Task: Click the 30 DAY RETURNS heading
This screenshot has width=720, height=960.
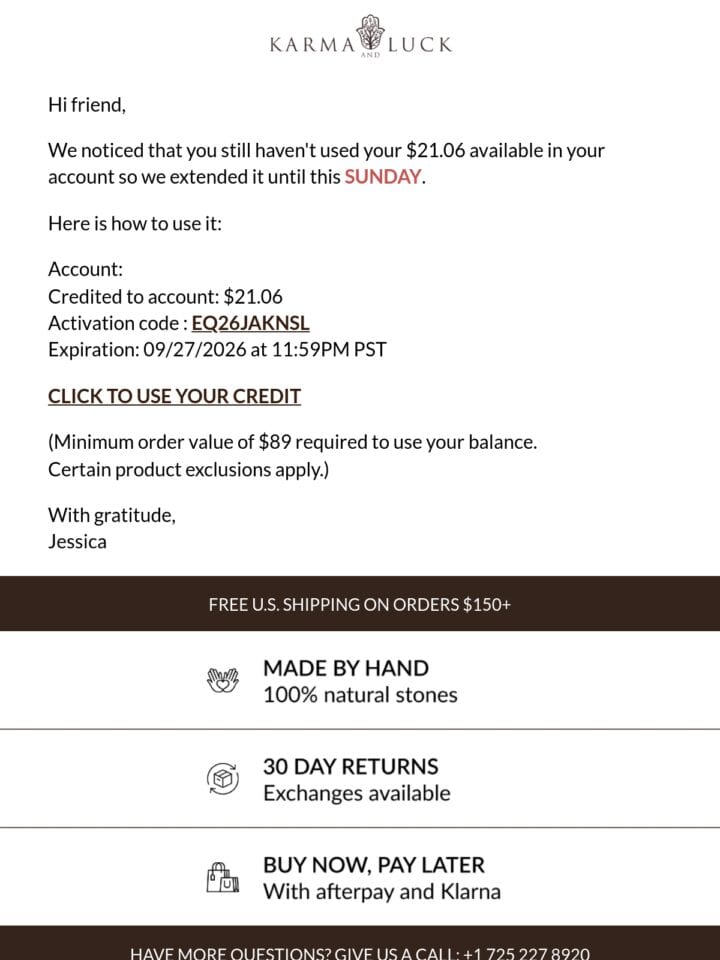Action: pos(351,767)
